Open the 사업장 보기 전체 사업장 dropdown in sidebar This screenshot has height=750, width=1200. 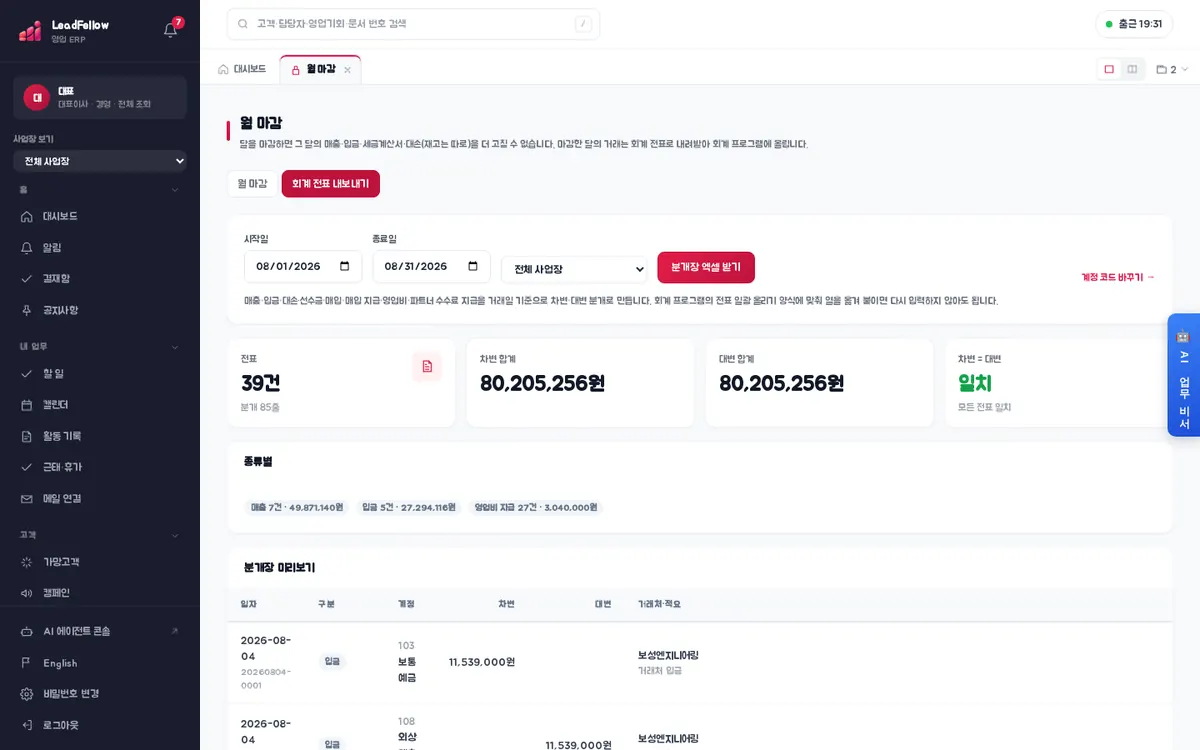(100, 161)
